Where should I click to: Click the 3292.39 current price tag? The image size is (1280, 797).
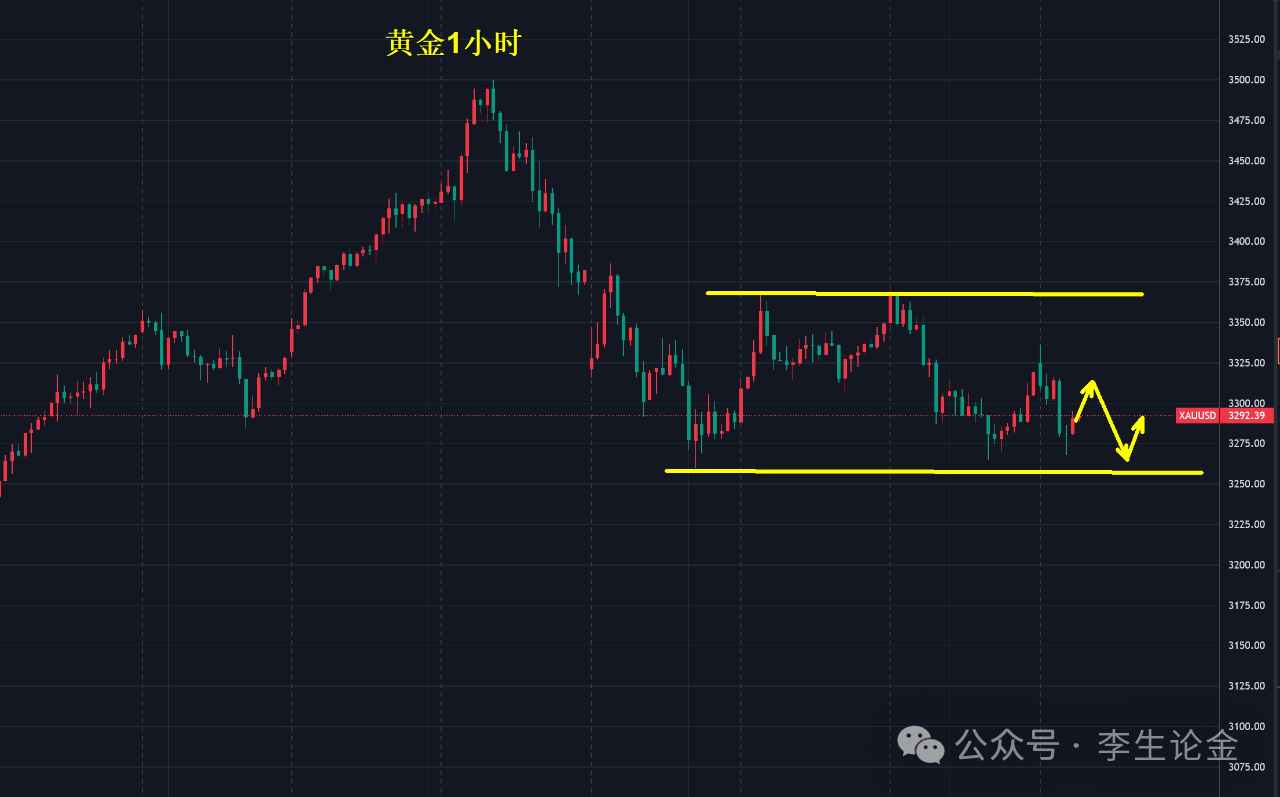[1245, 416]
